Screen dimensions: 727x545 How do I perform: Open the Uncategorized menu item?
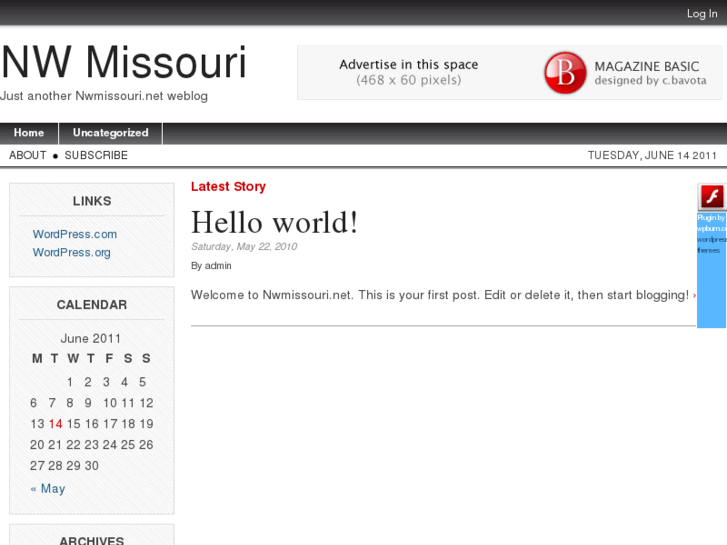[x=110, y=133]
